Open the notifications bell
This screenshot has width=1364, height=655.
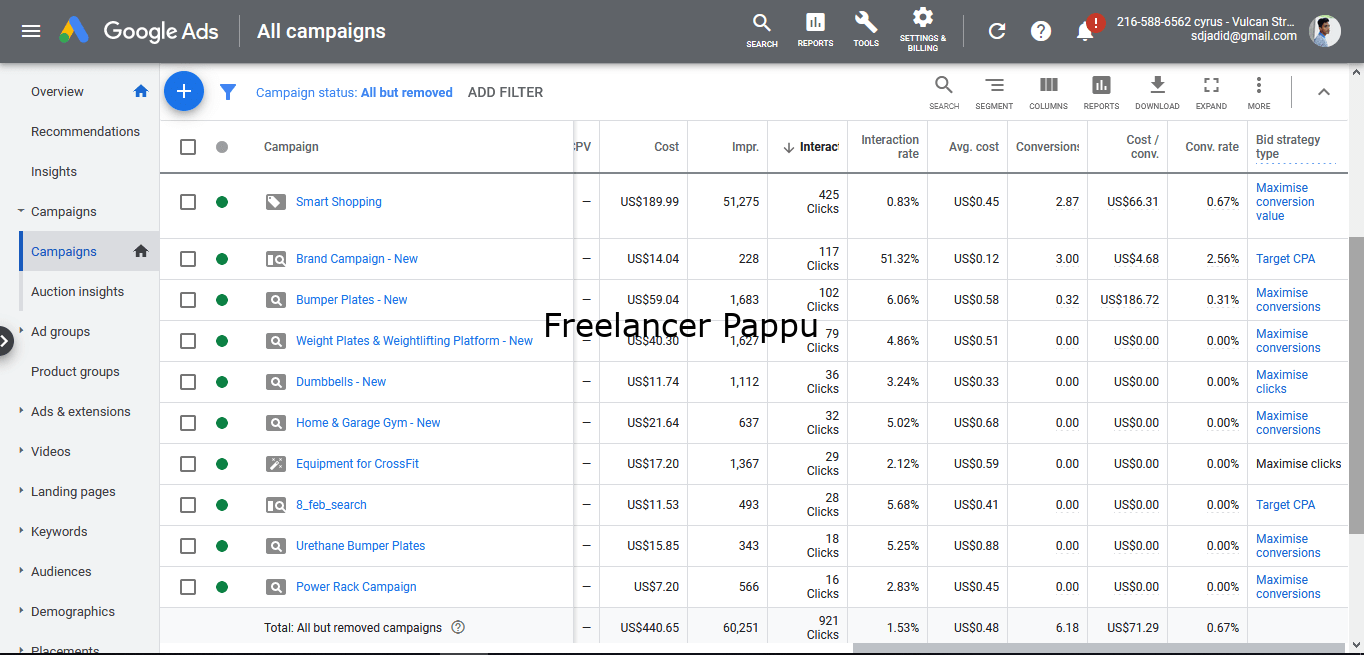tap(1086, 30)
